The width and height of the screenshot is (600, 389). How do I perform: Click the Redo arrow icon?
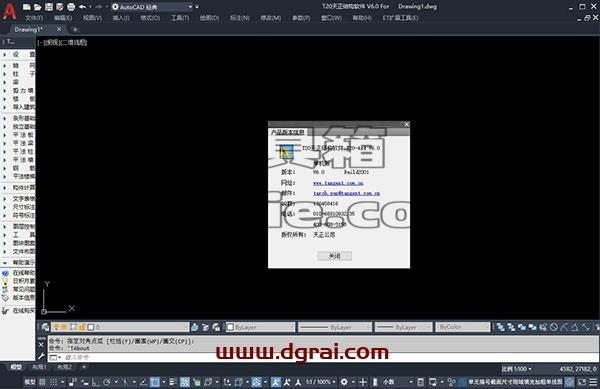click(99, 7)
